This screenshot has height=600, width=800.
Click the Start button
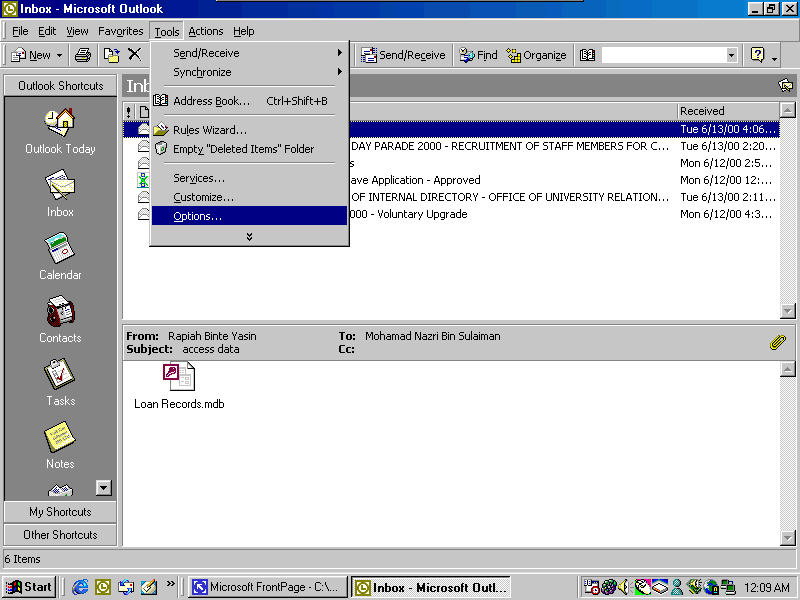pyautogui.click(x=29, y=587)
